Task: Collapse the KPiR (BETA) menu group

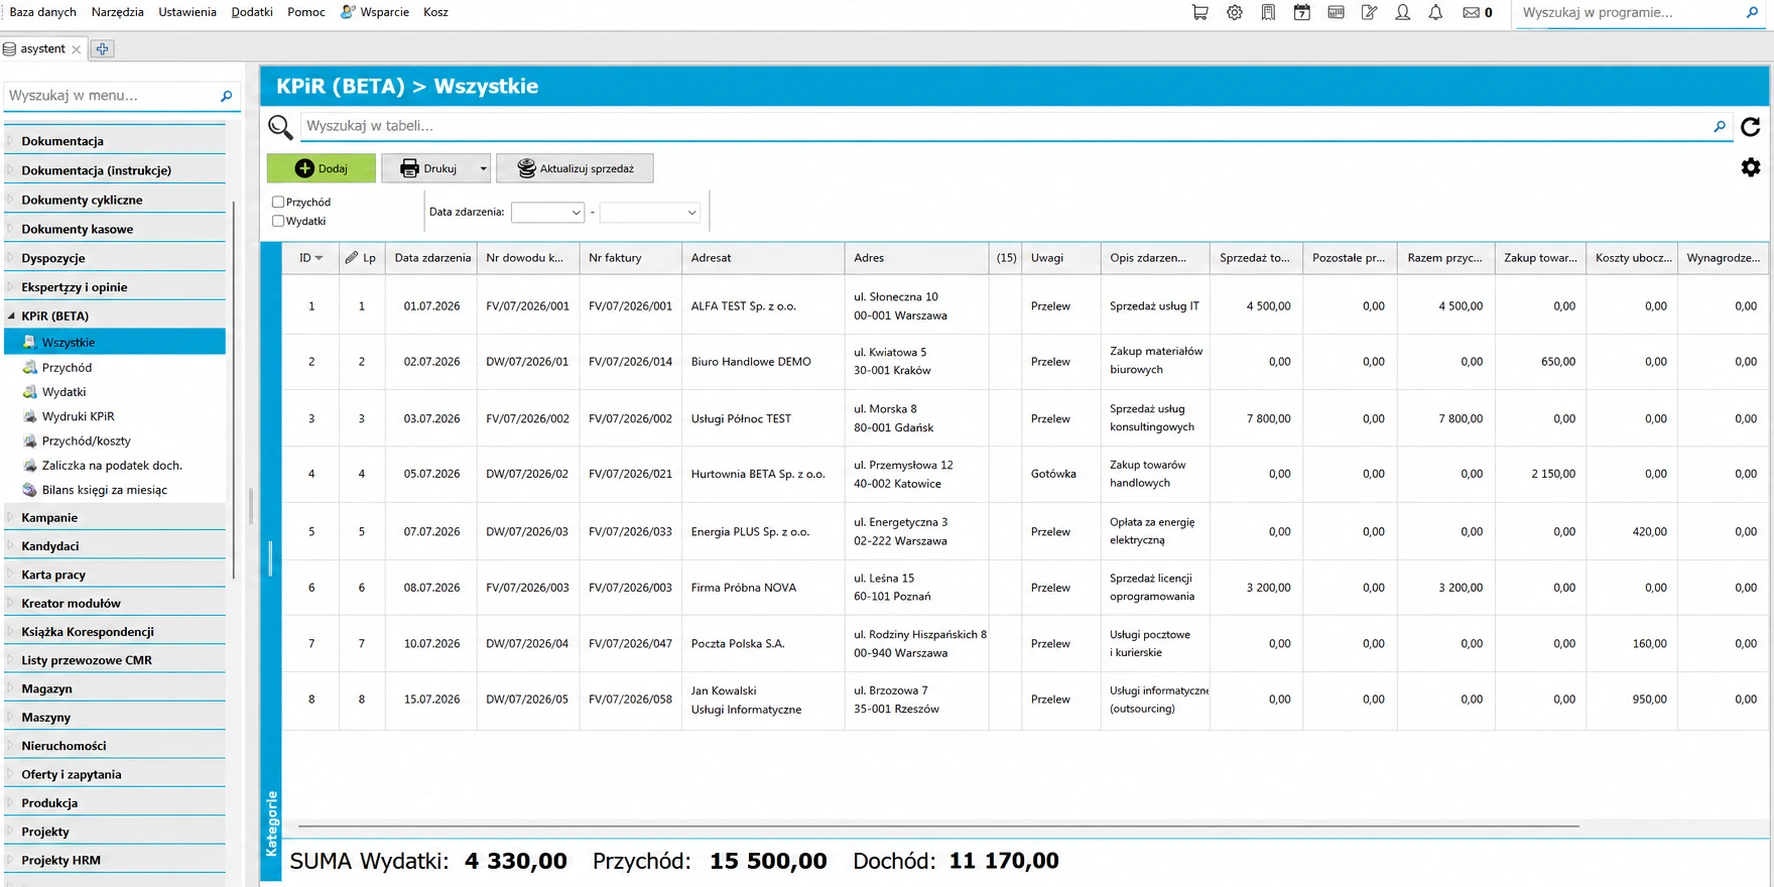Action: (x=12, y=316)
